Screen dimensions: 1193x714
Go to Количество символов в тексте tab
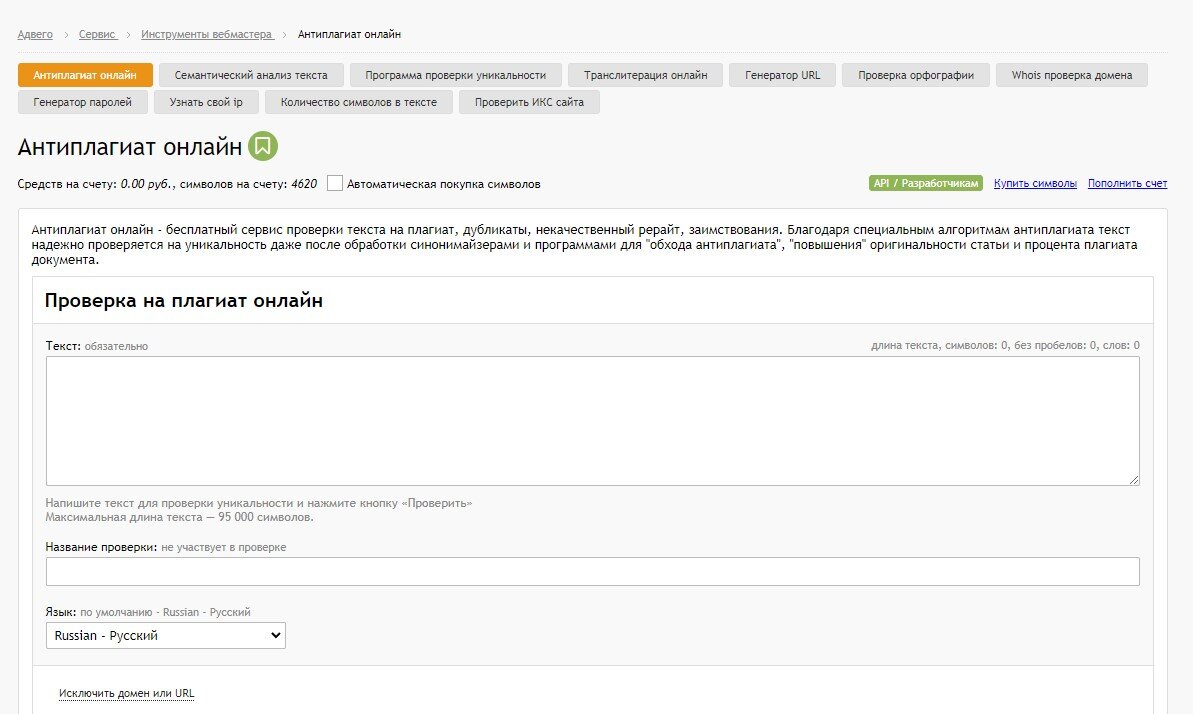[x=358, y=102]
